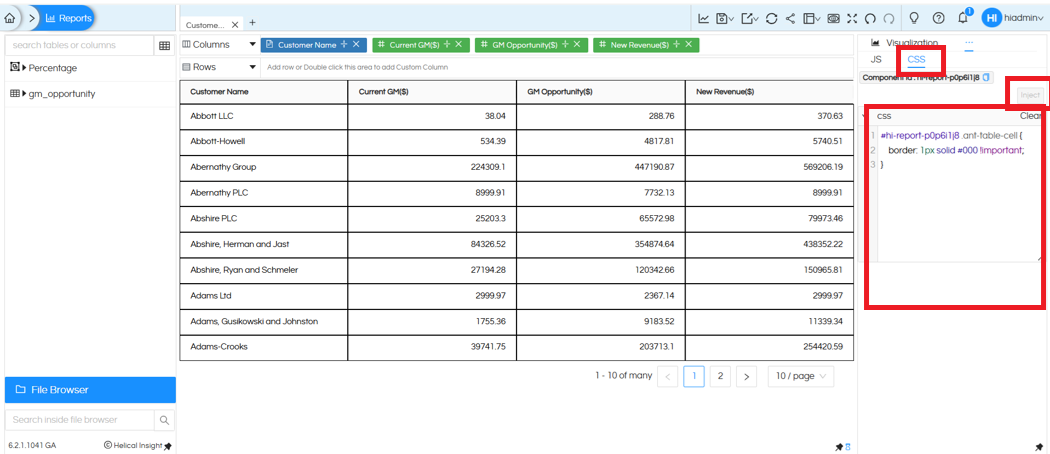Open the layout dropdown in toolbar
Image resolution: width=1050 pixels, height=454 pixels.
click(x=812, y=19)
